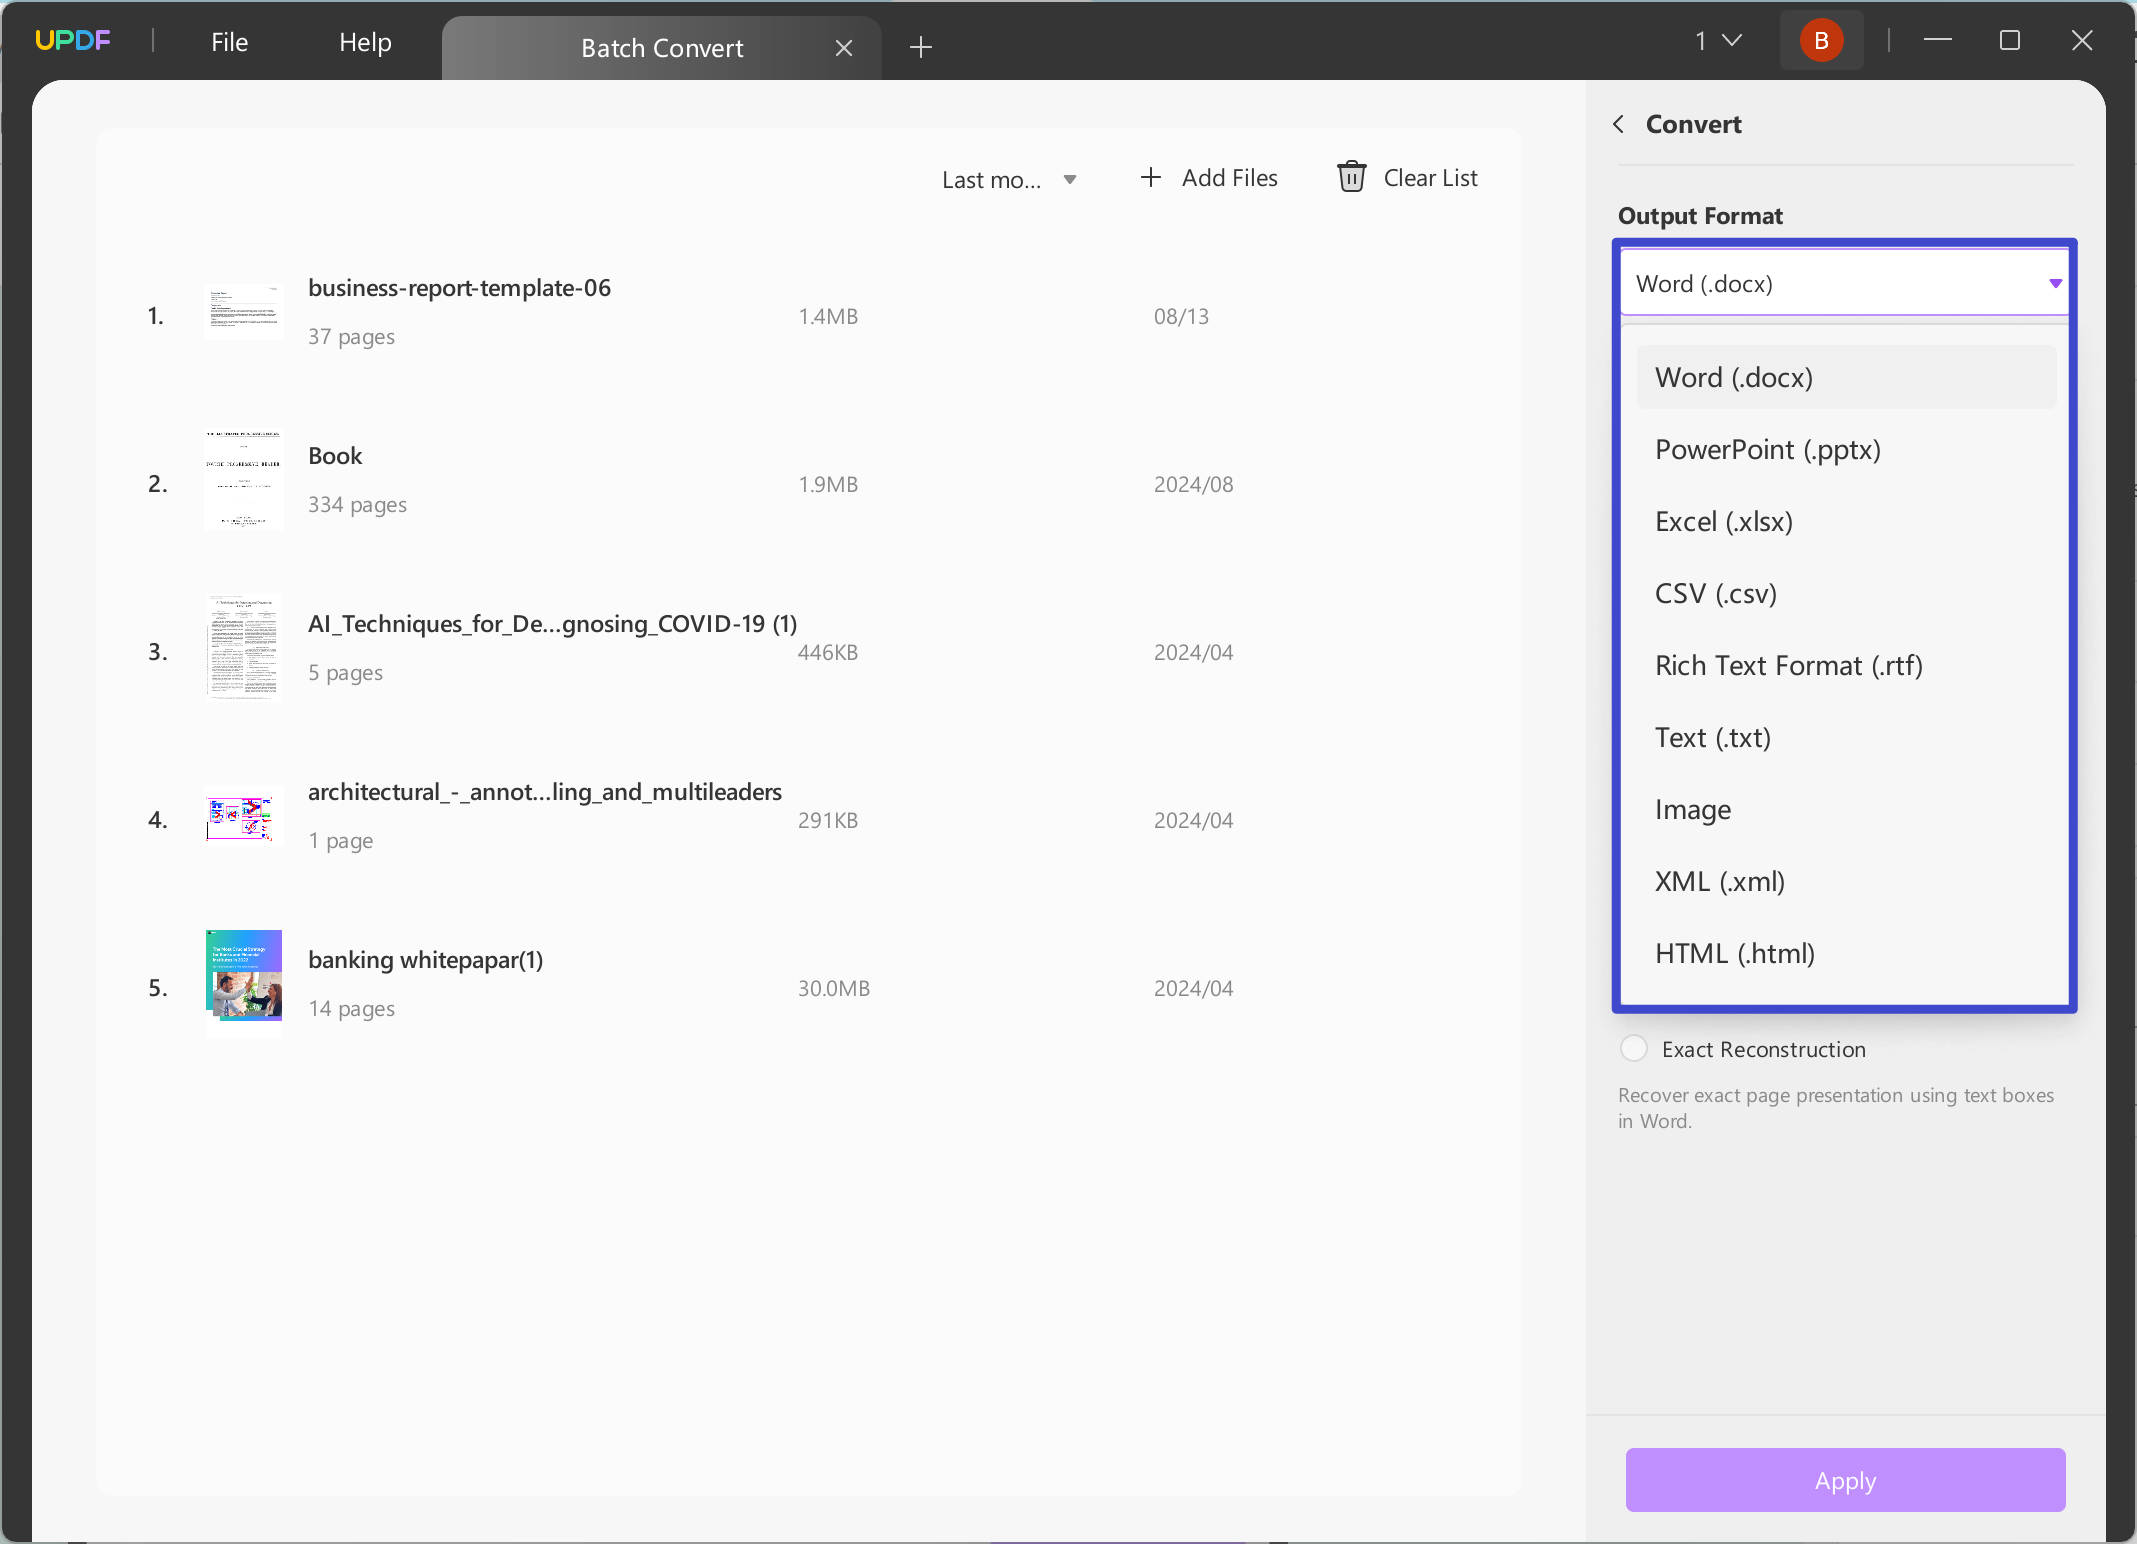Select the Book file entry
Screen dimensions: 2137x1544
click(x=335, y=457)
